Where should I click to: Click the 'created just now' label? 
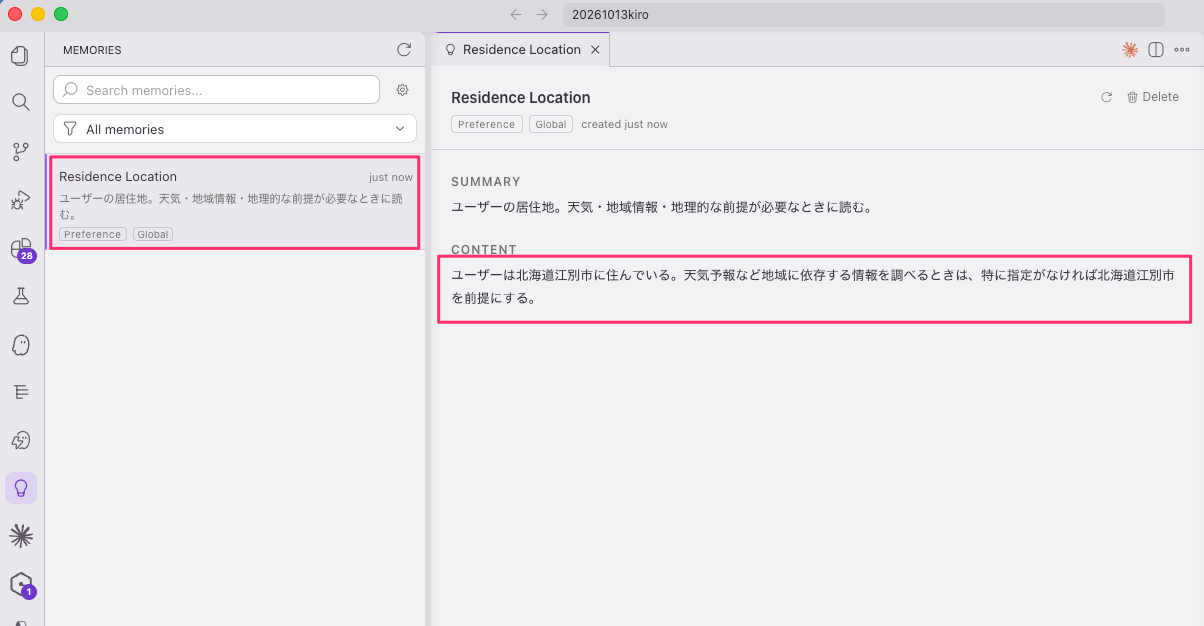(x=624, y=124)
